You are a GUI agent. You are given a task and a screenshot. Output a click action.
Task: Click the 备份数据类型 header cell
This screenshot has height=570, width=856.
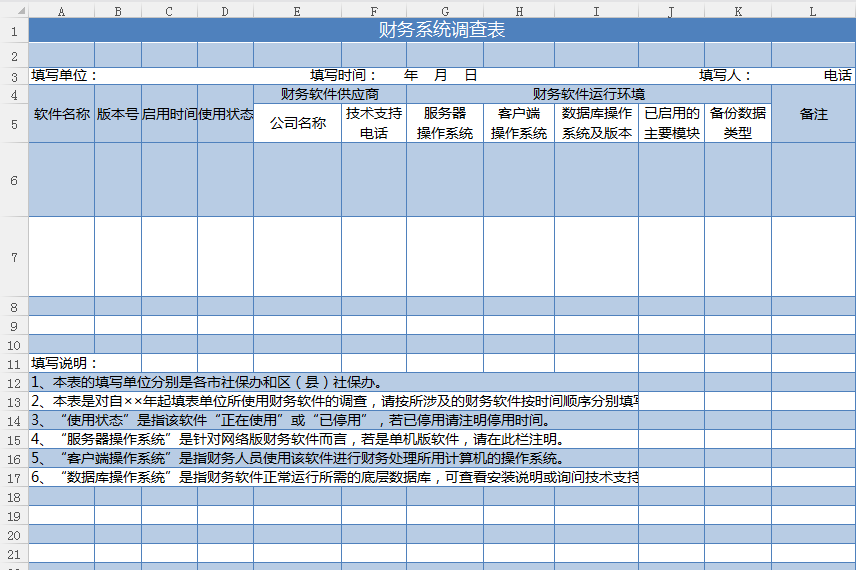[x=737, y=124]
